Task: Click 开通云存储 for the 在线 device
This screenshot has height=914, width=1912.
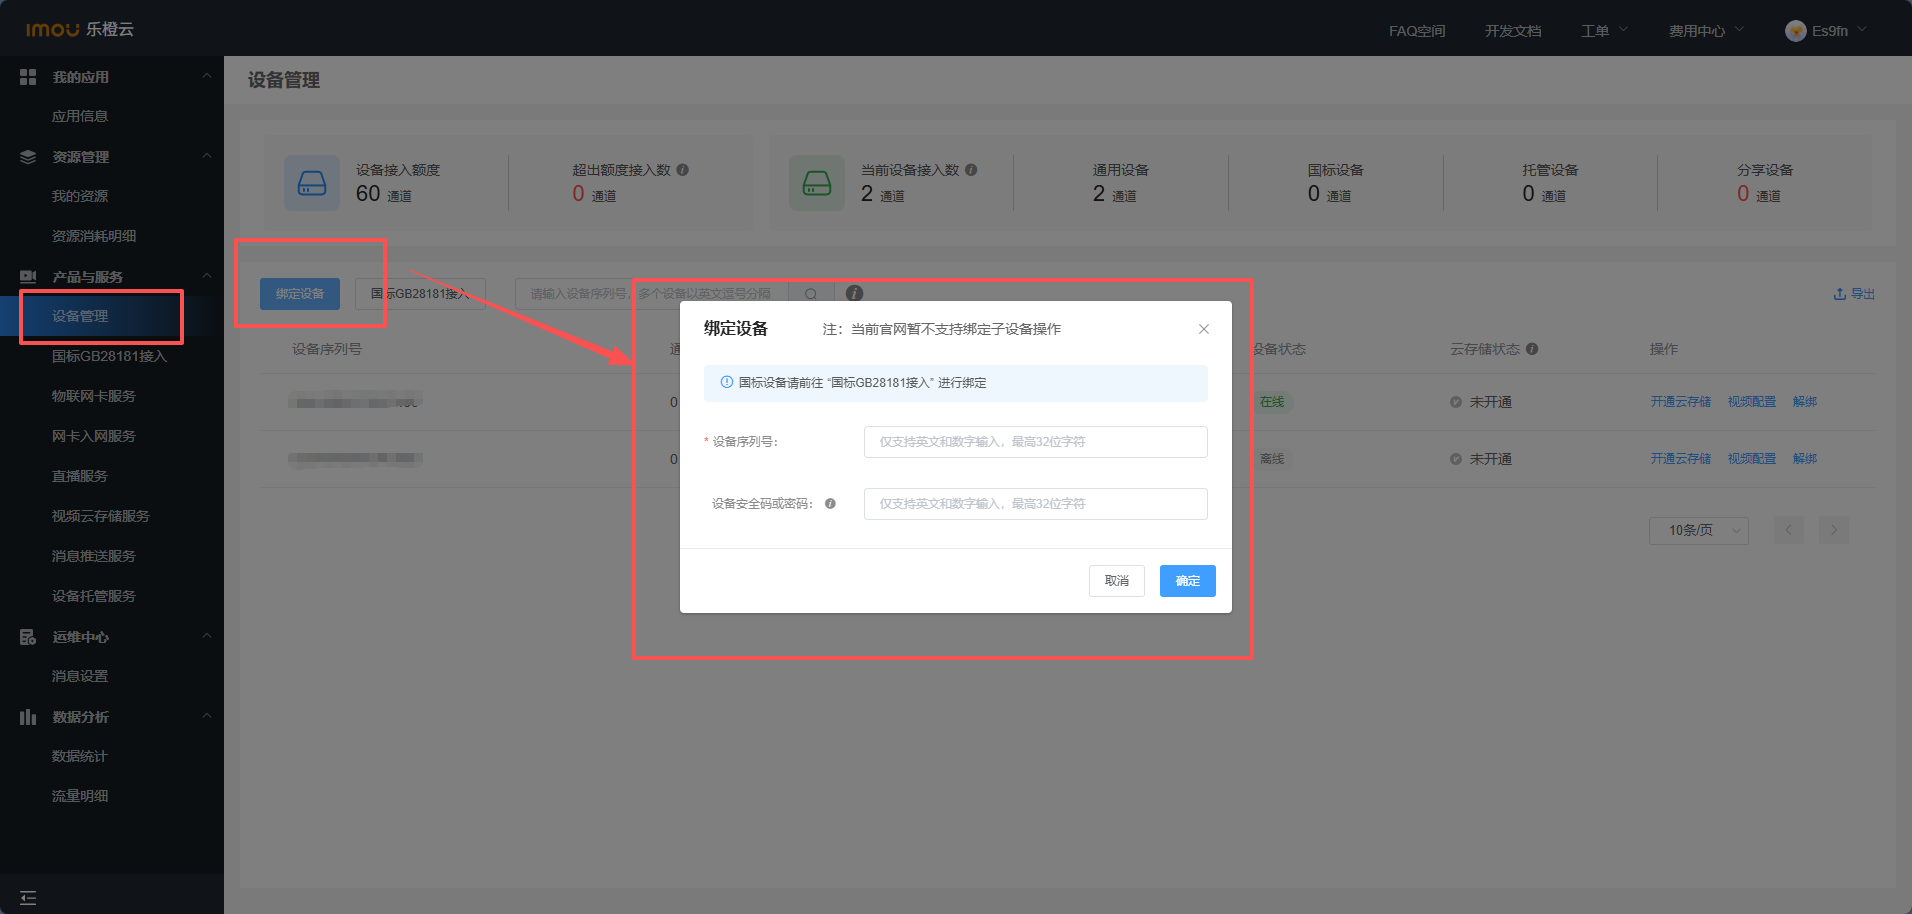Action: point(1681,402)
